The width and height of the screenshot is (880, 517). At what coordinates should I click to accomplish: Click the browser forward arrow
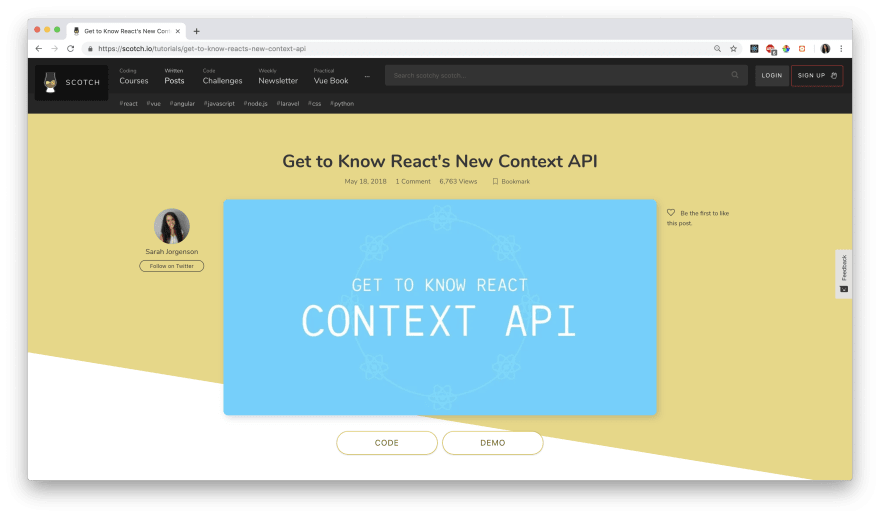tap(54, 49)
